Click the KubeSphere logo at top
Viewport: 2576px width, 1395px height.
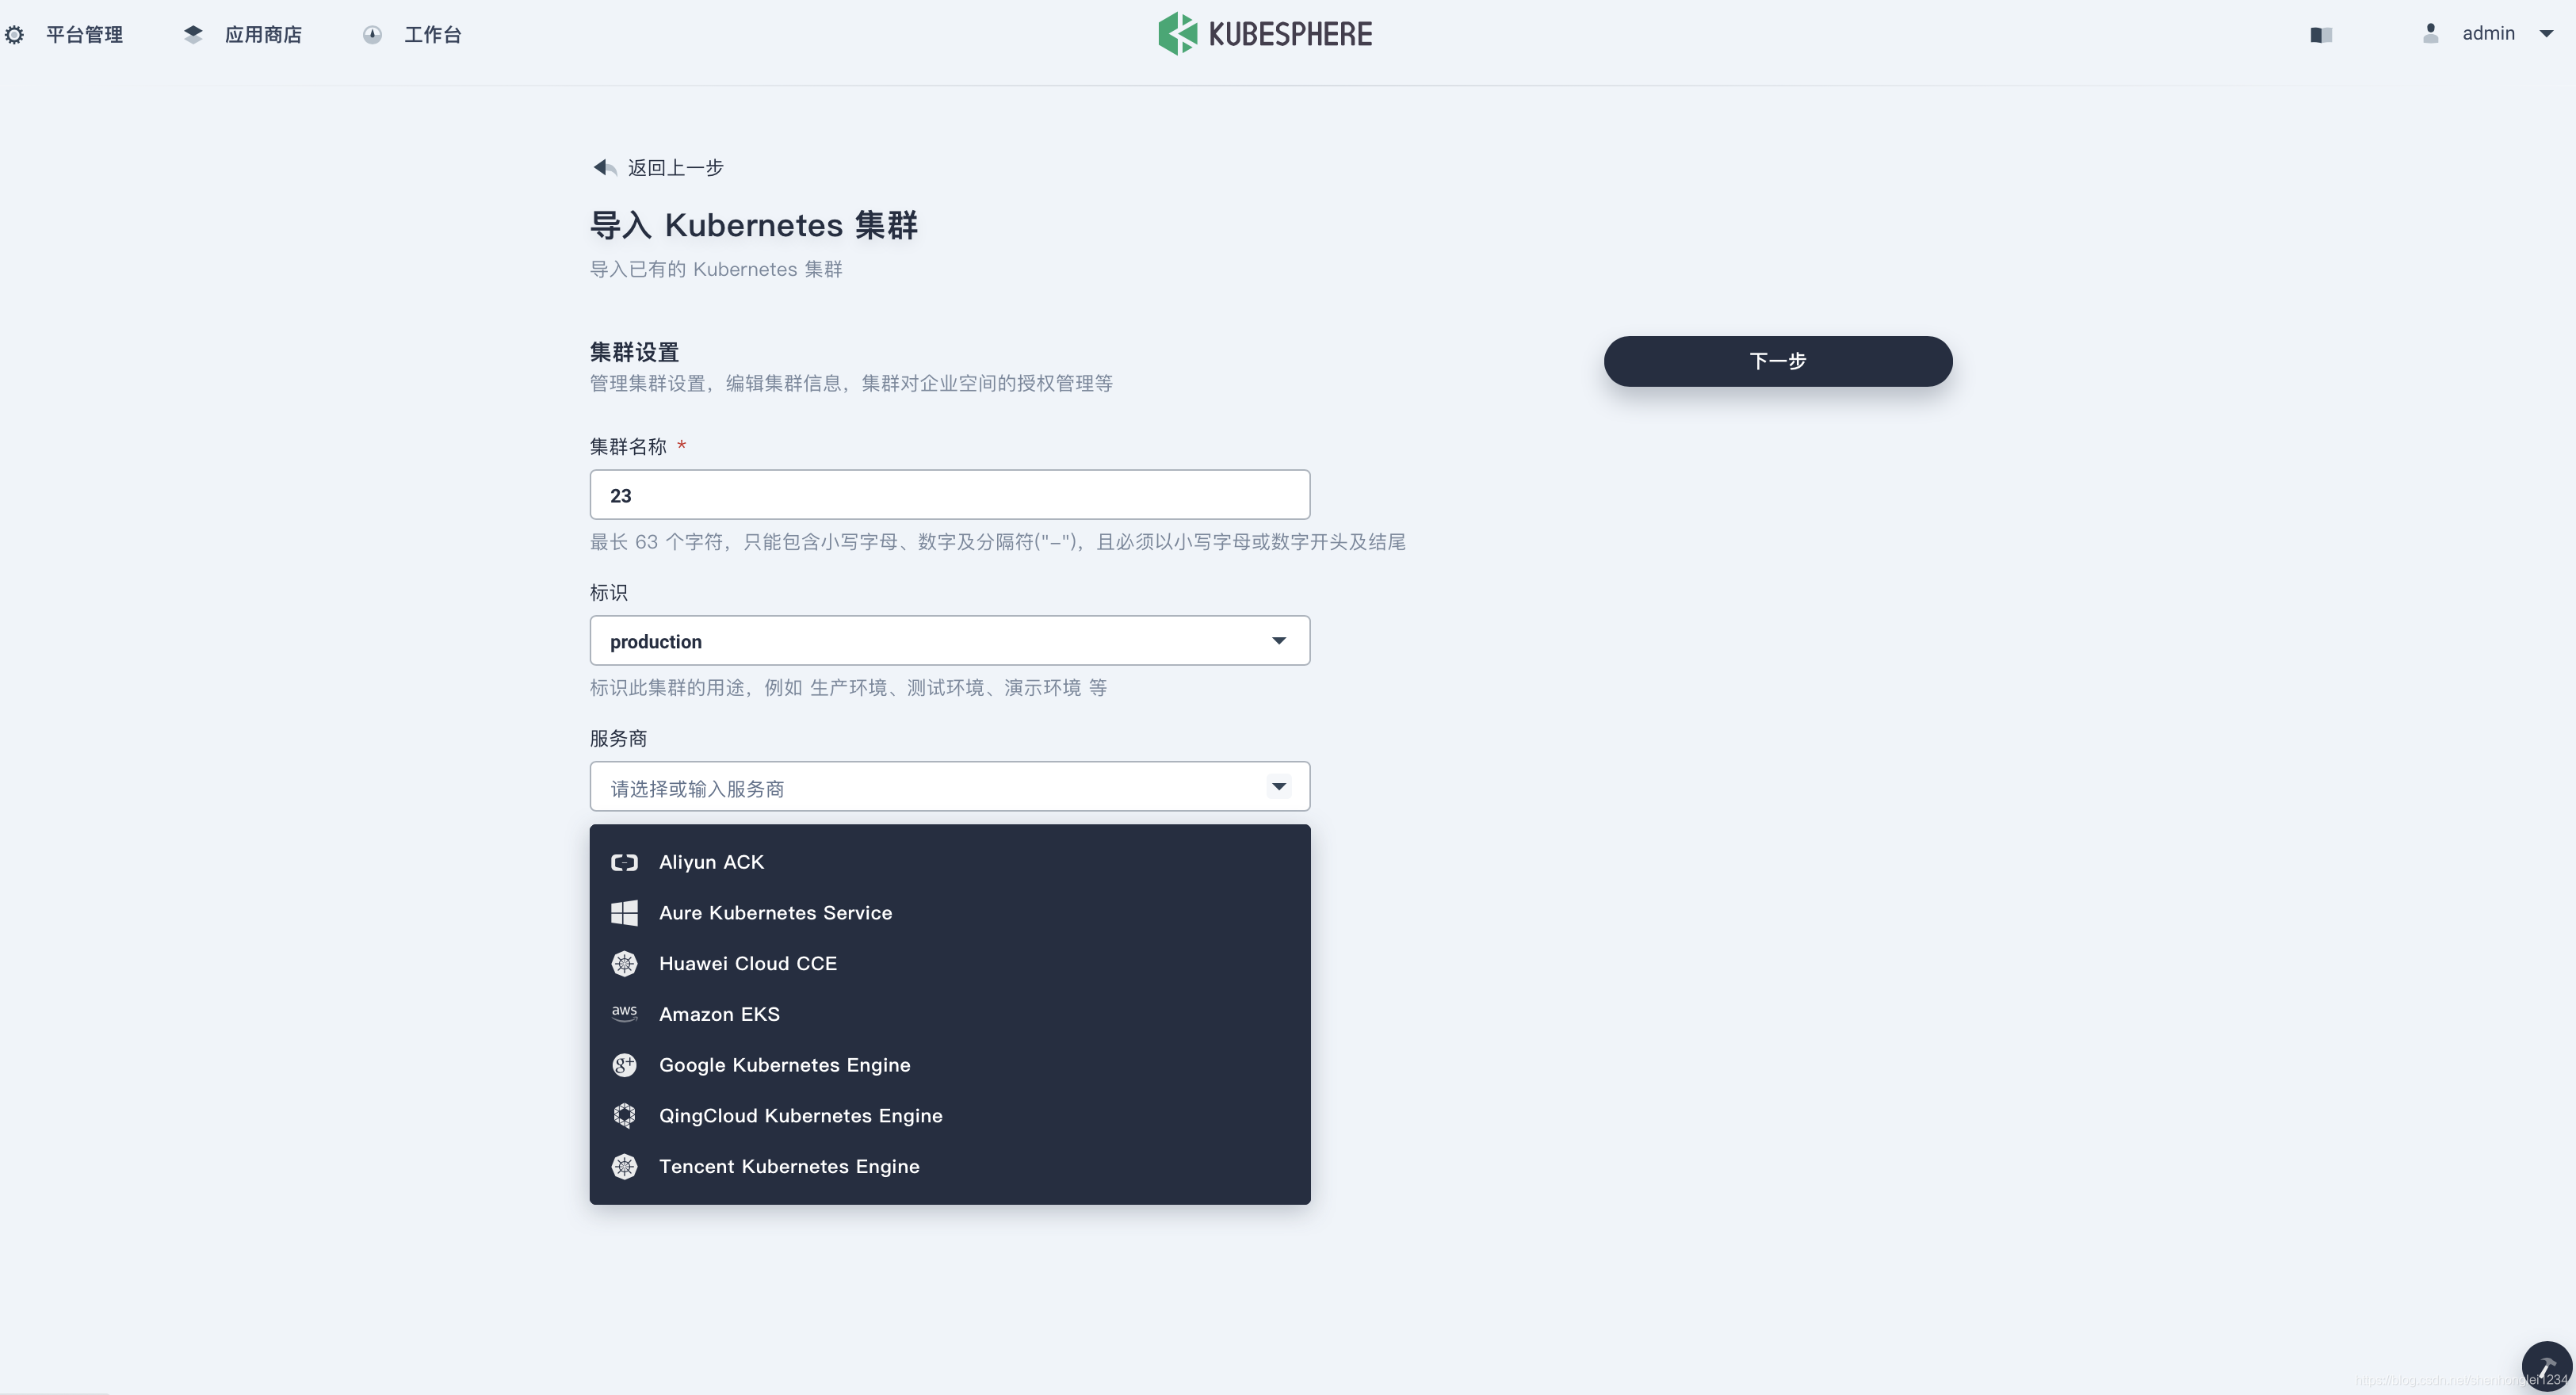[1265, 34]
